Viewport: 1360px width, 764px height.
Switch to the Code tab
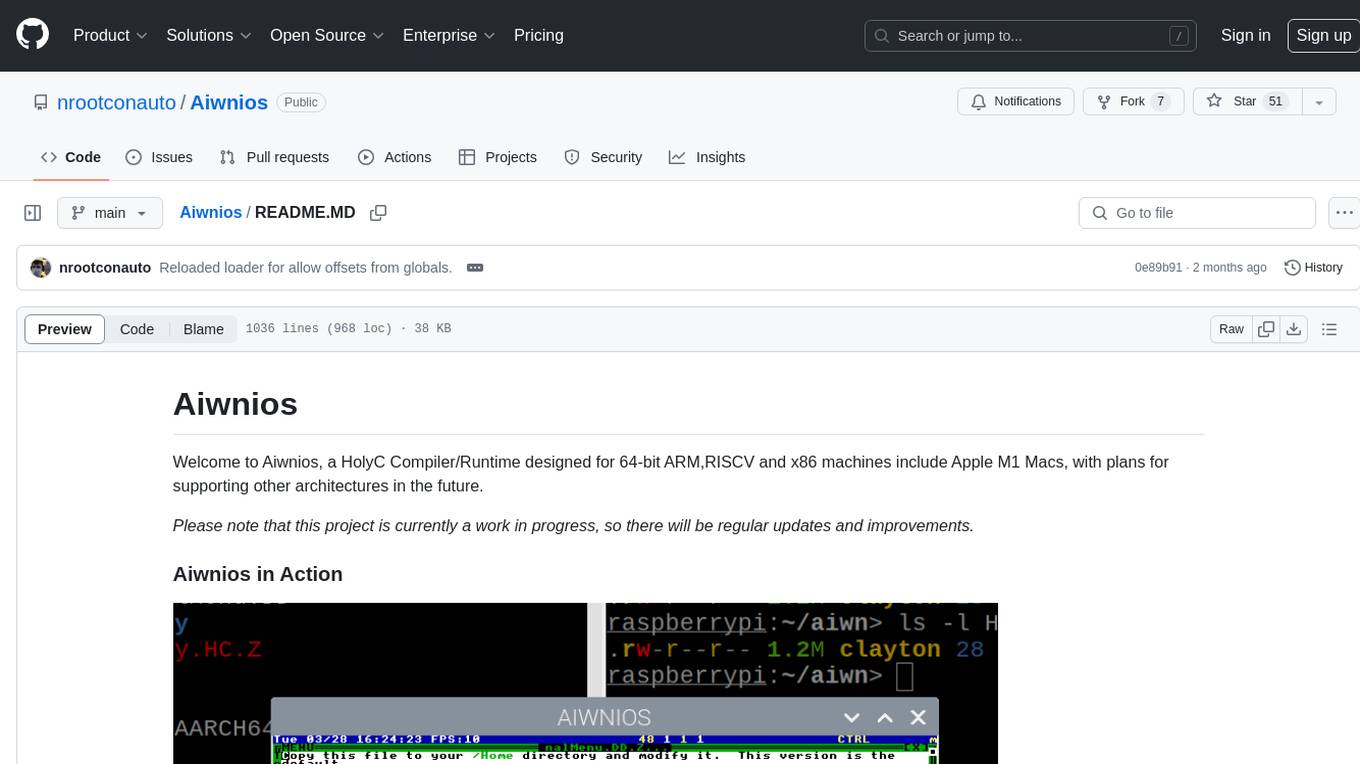tap(71, 157)
